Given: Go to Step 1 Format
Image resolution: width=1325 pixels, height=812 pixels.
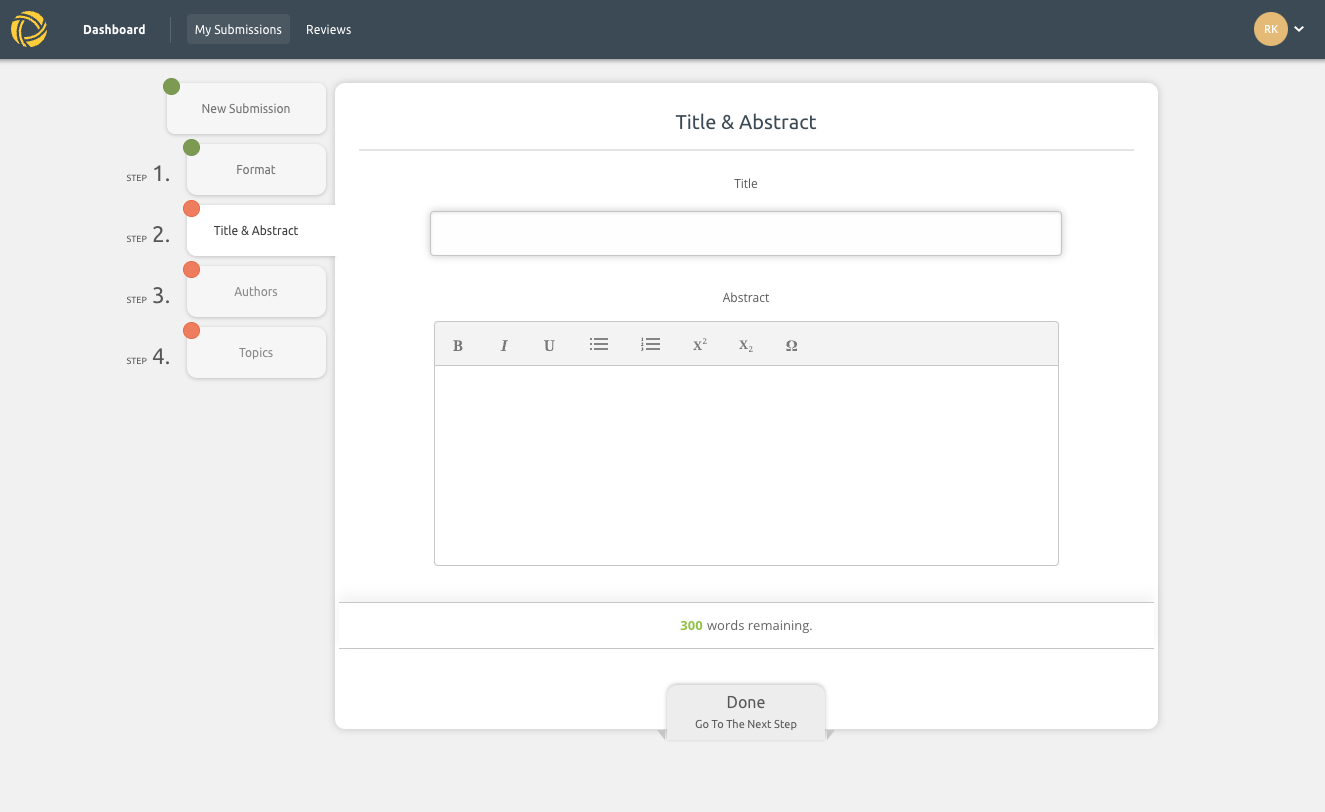Looking at the screenshot, I should click(x=256, y=170).
